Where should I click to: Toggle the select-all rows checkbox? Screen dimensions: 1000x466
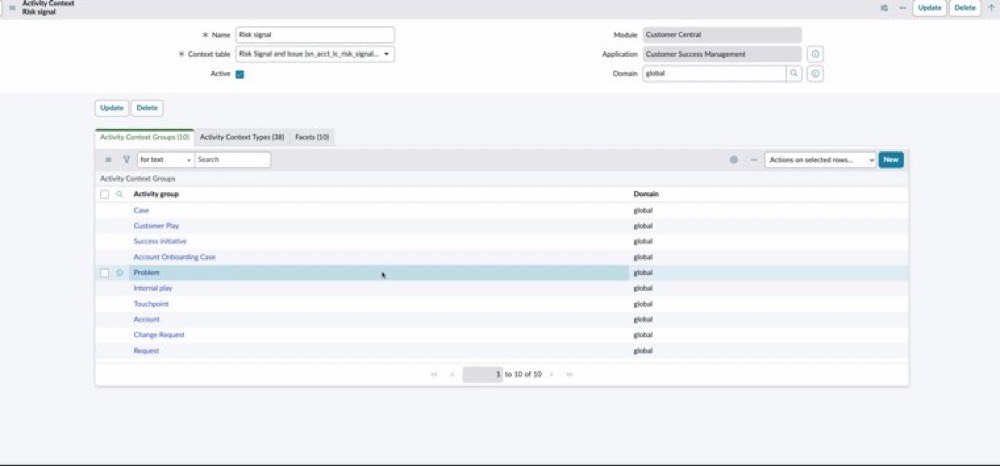(105, 194)
